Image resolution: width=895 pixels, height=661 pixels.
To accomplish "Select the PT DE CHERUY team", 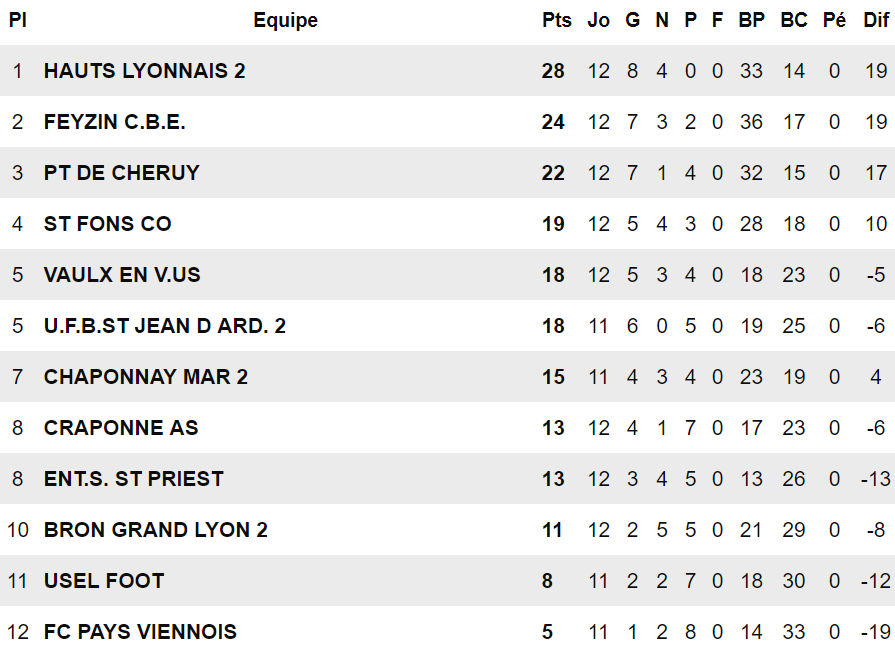I will click(x=122, y=173).
